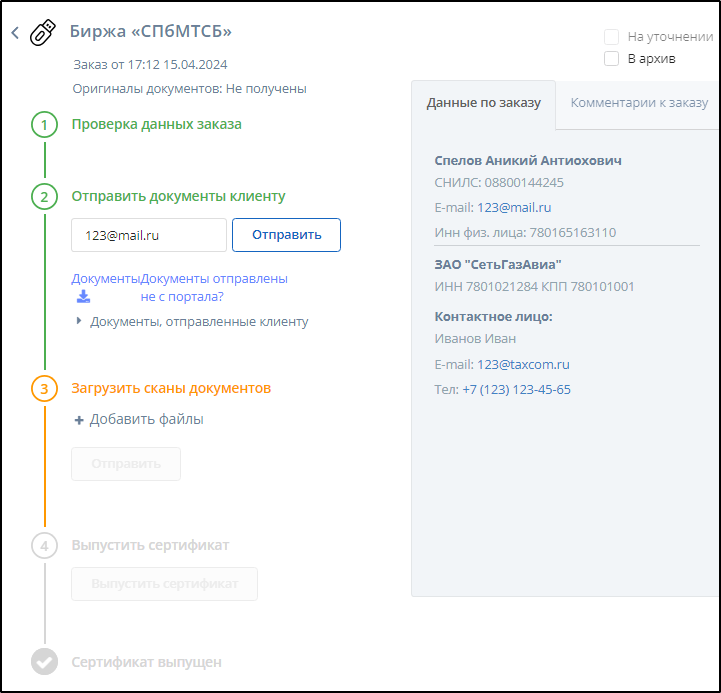Click the USB token icon
The width and height of the screenshot is (721, 693).
(x=42, y=33)
